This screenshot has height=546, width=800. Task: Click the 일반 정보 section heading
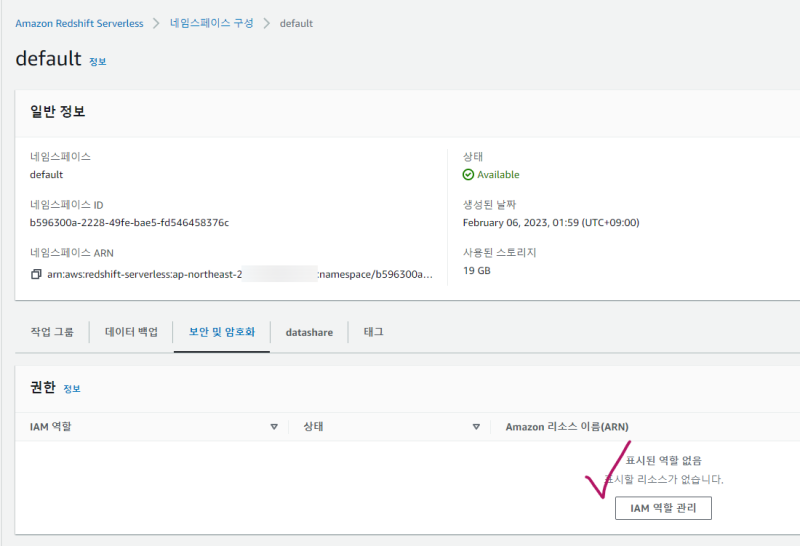[57, 112]
